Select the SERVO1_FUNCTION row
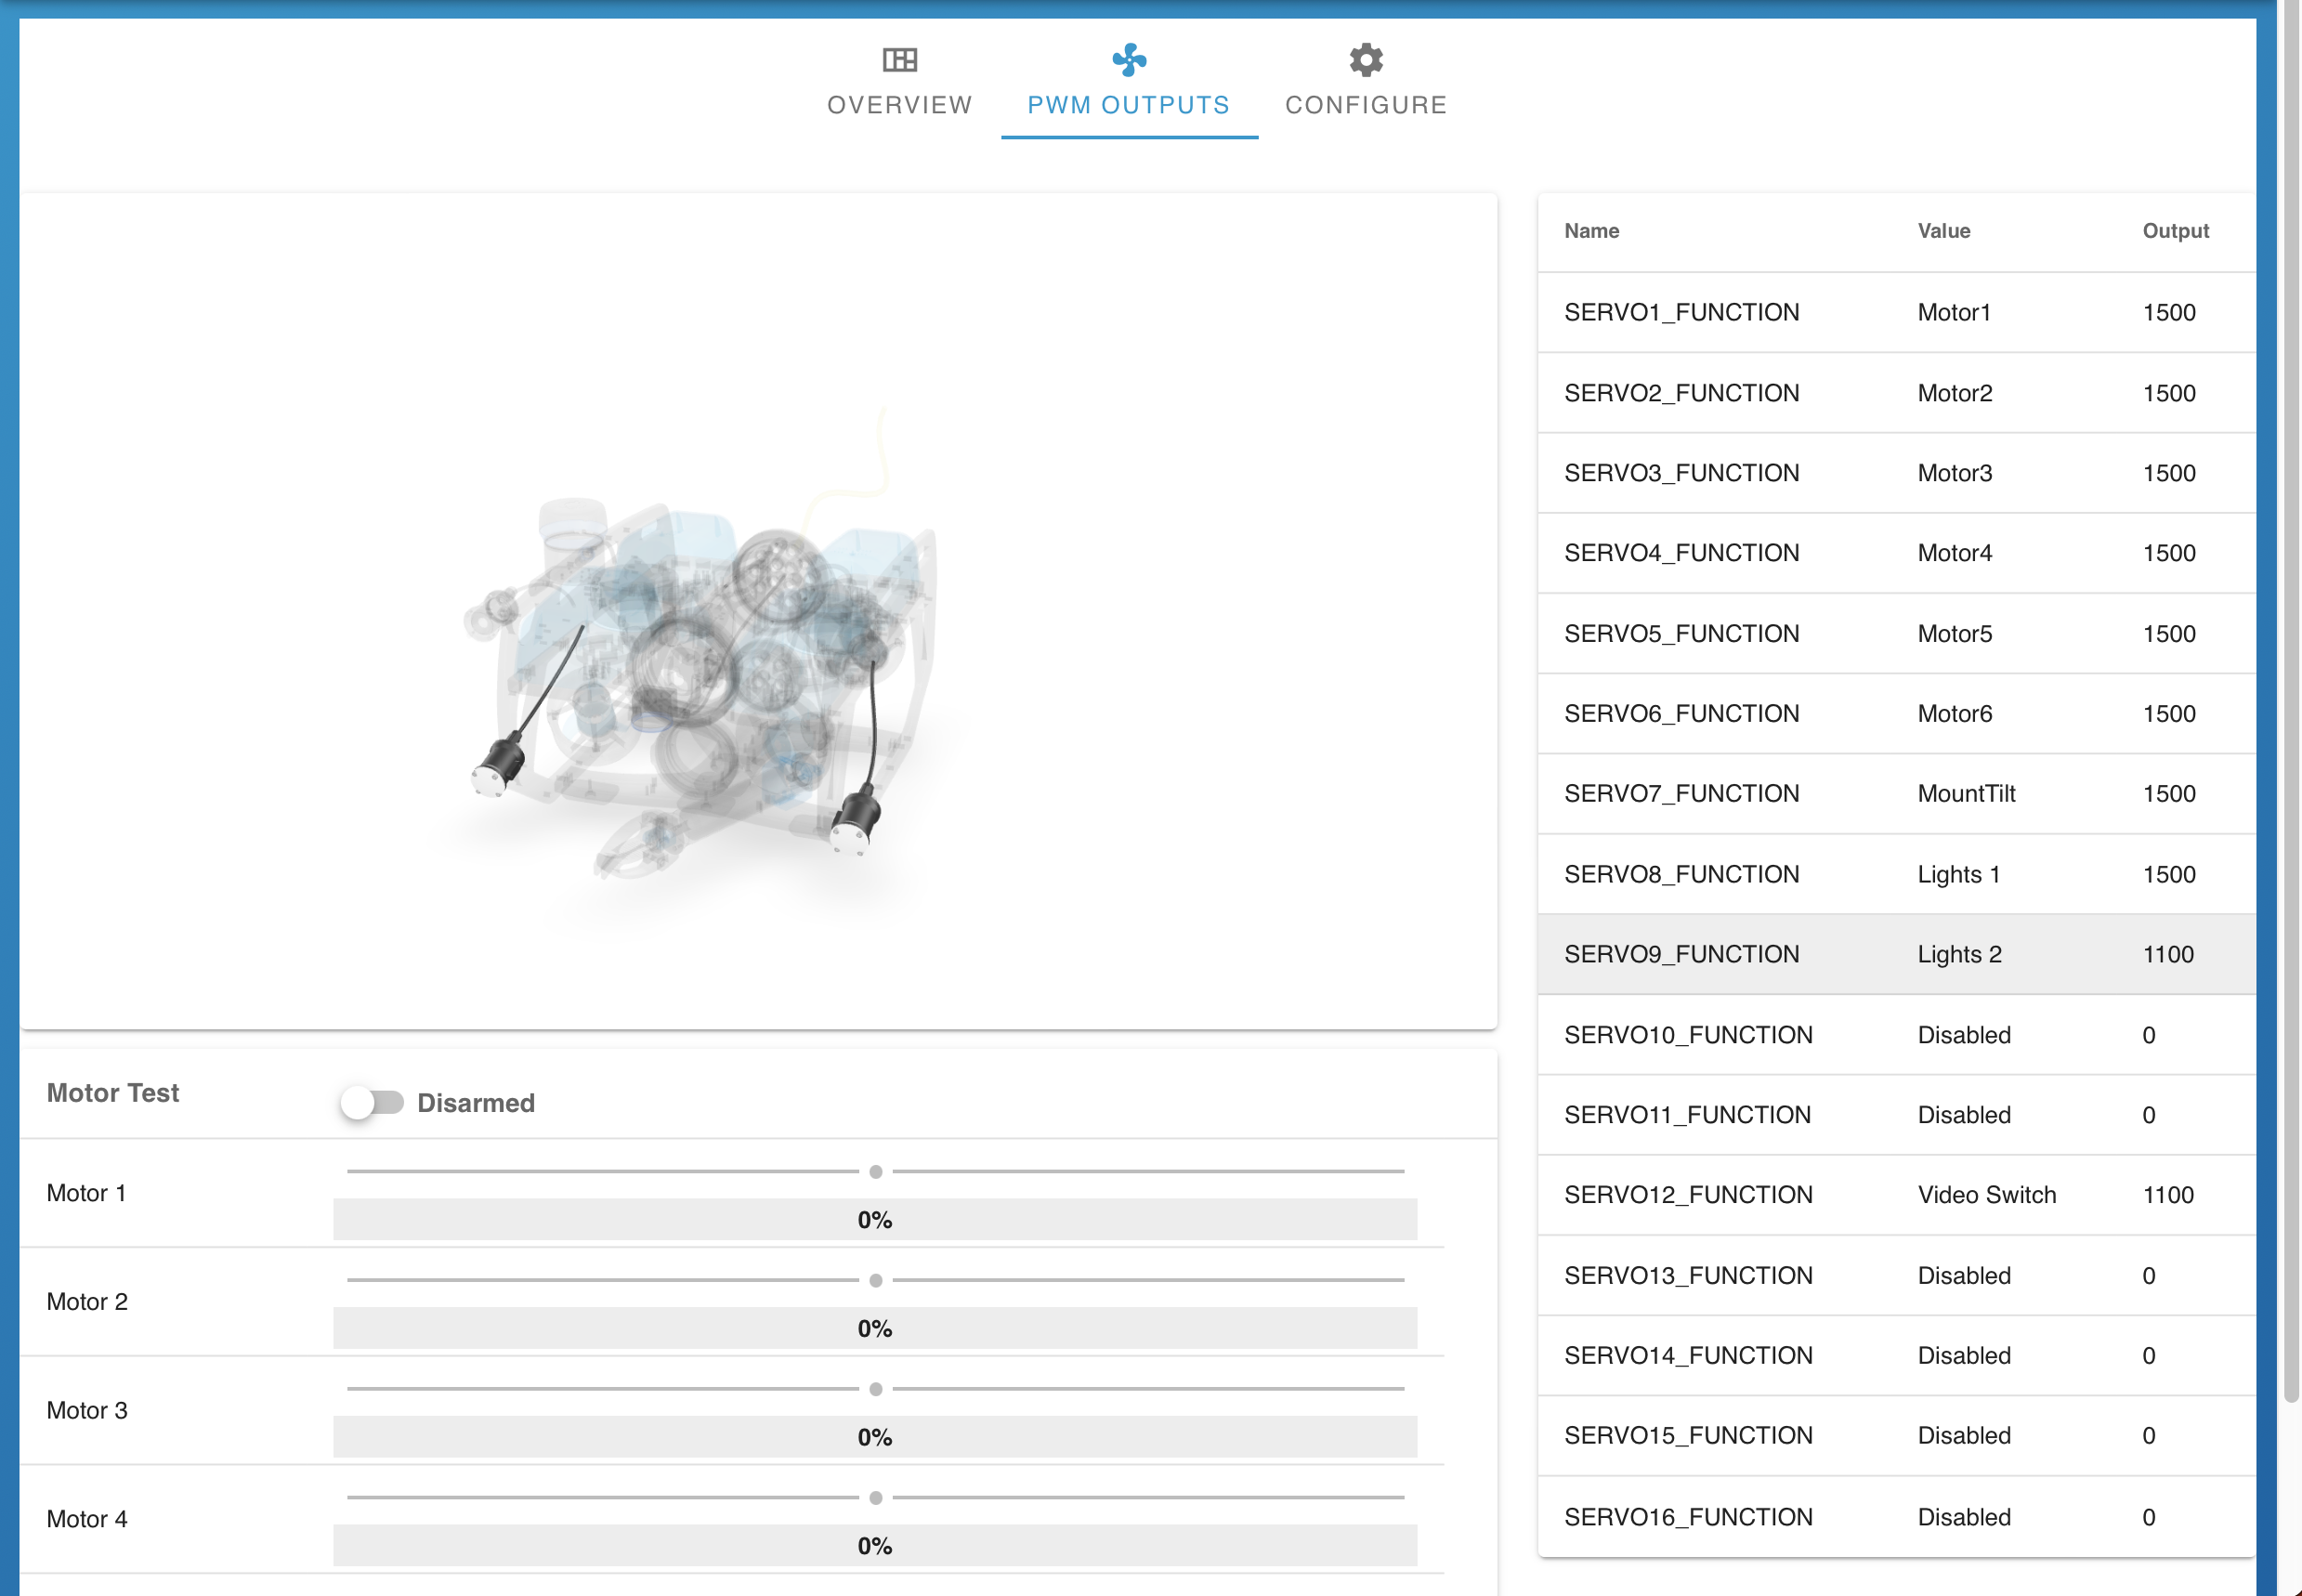The width and height of the screenshot is (2302, 1596). pos(1896,312)
